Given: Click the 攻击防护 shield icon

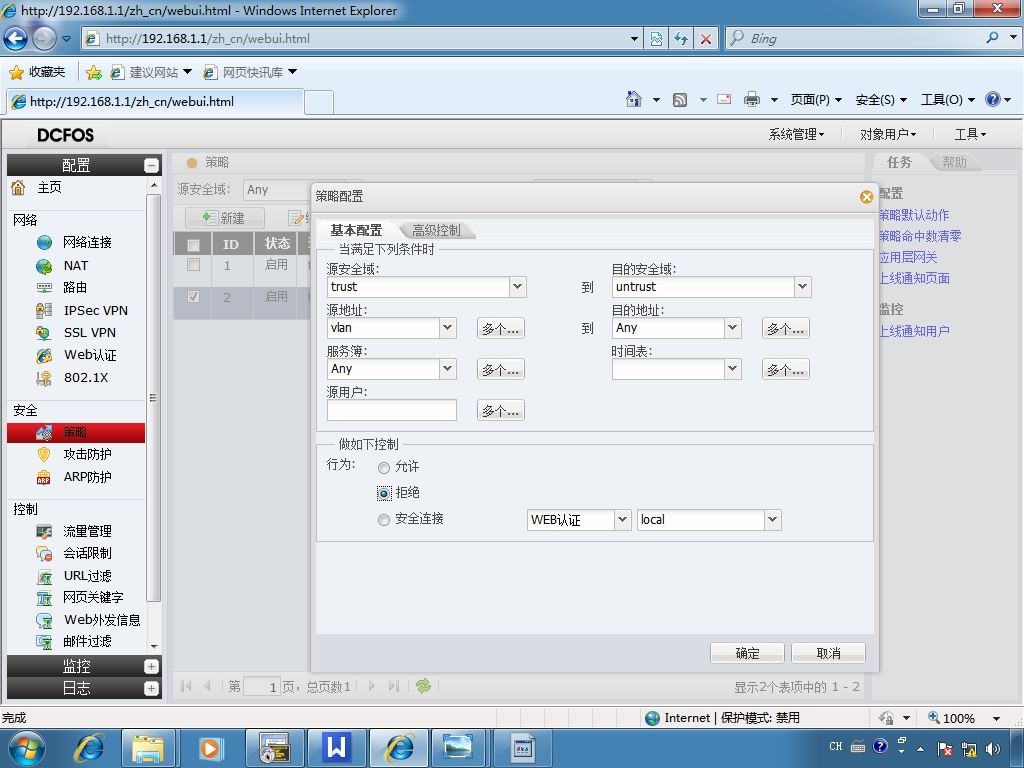Looking at the screenshot, I should (x=44, y=455).
